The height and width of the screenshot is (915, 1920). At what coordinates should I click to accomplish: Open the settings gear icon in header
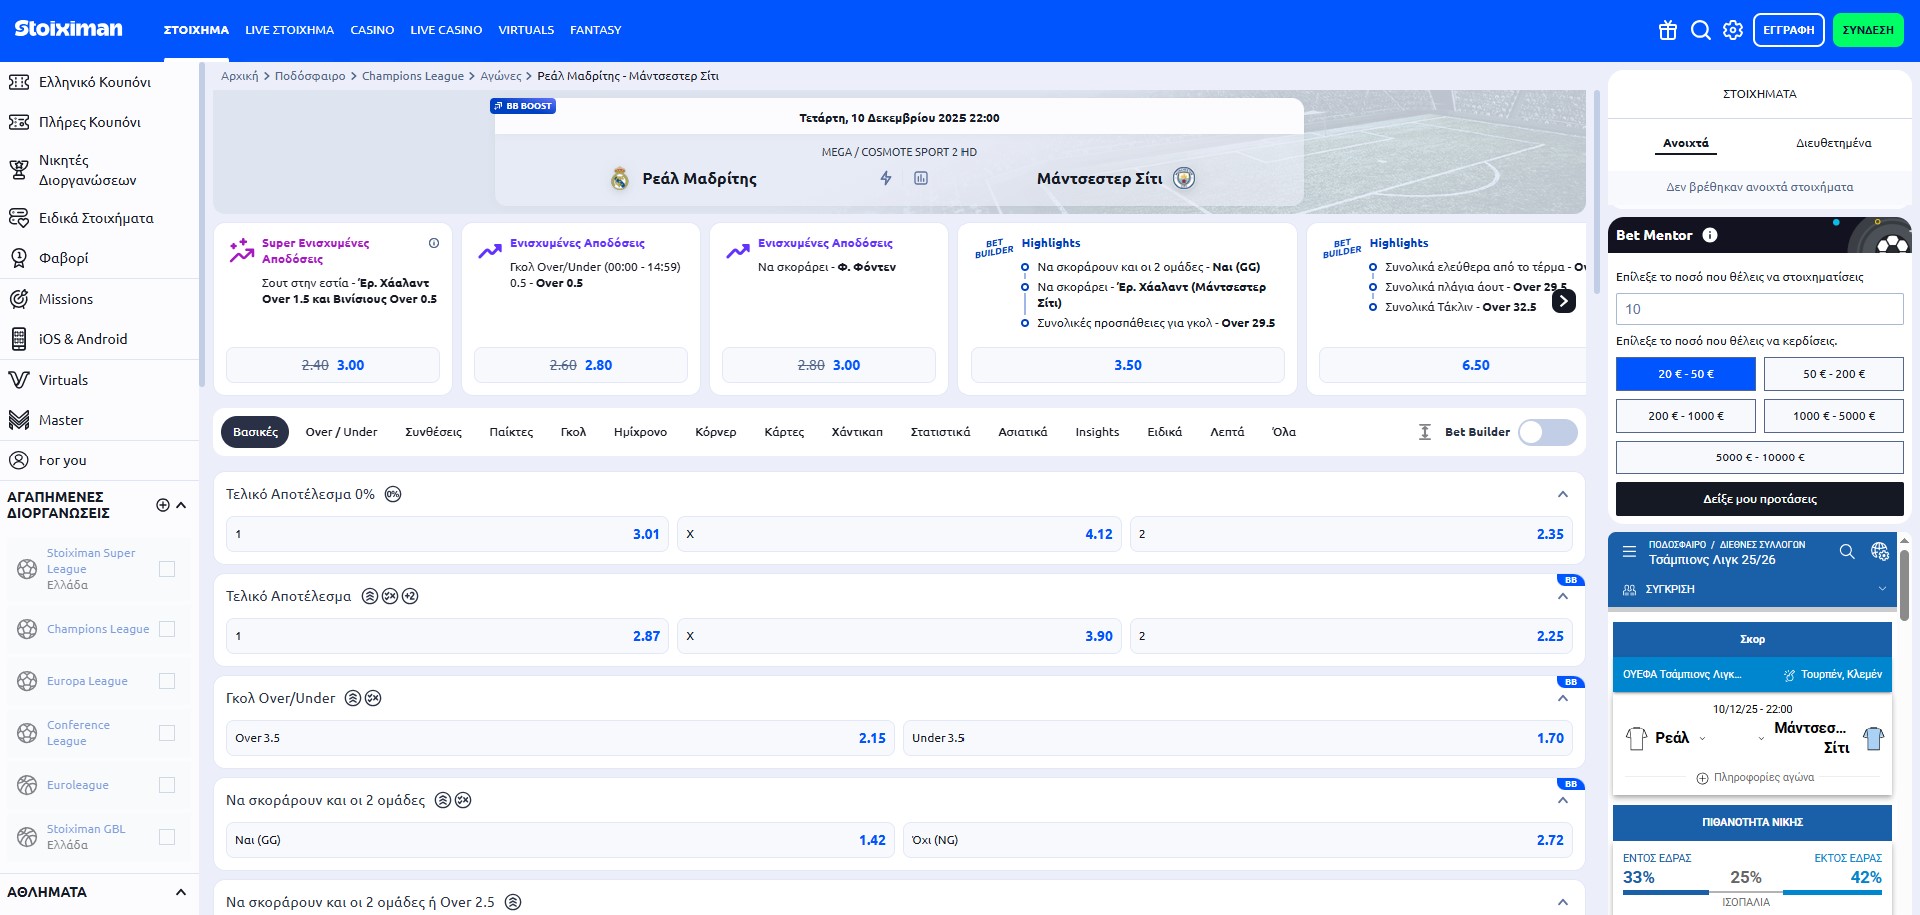point(1733,30)
